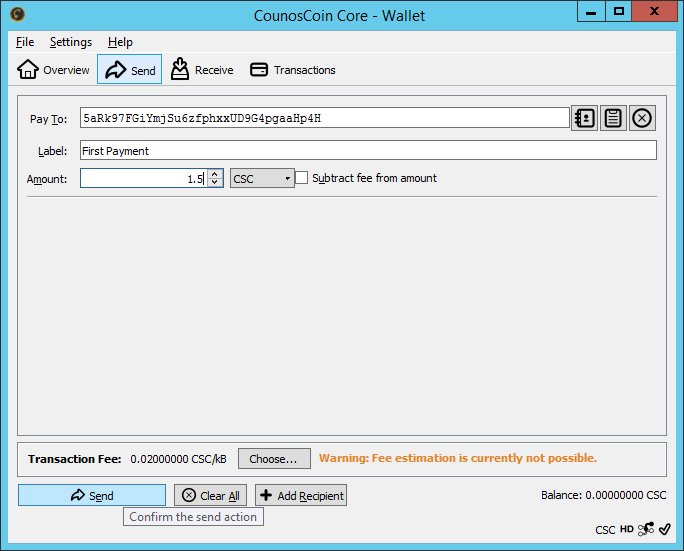Click the 0.02000000 CSC/kB fee value

[178, 459]
